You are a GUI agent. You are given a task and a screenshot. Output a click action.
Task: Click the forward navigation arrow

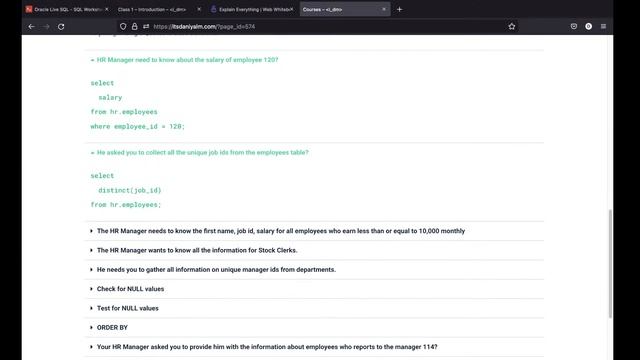coord(46,27)
